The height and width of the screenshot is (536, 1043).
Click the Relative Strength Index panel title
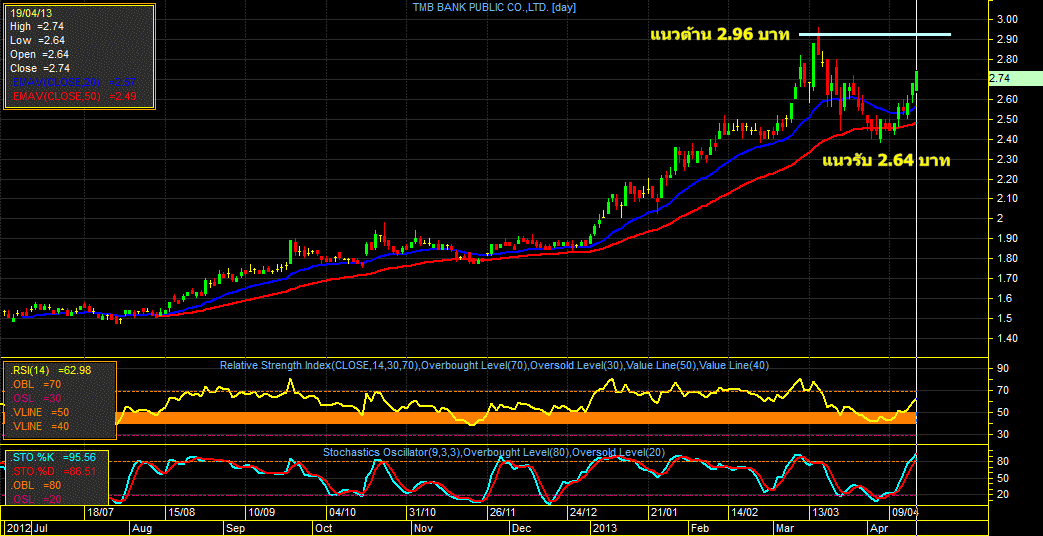pyautogui.click(x=495, y=365)
